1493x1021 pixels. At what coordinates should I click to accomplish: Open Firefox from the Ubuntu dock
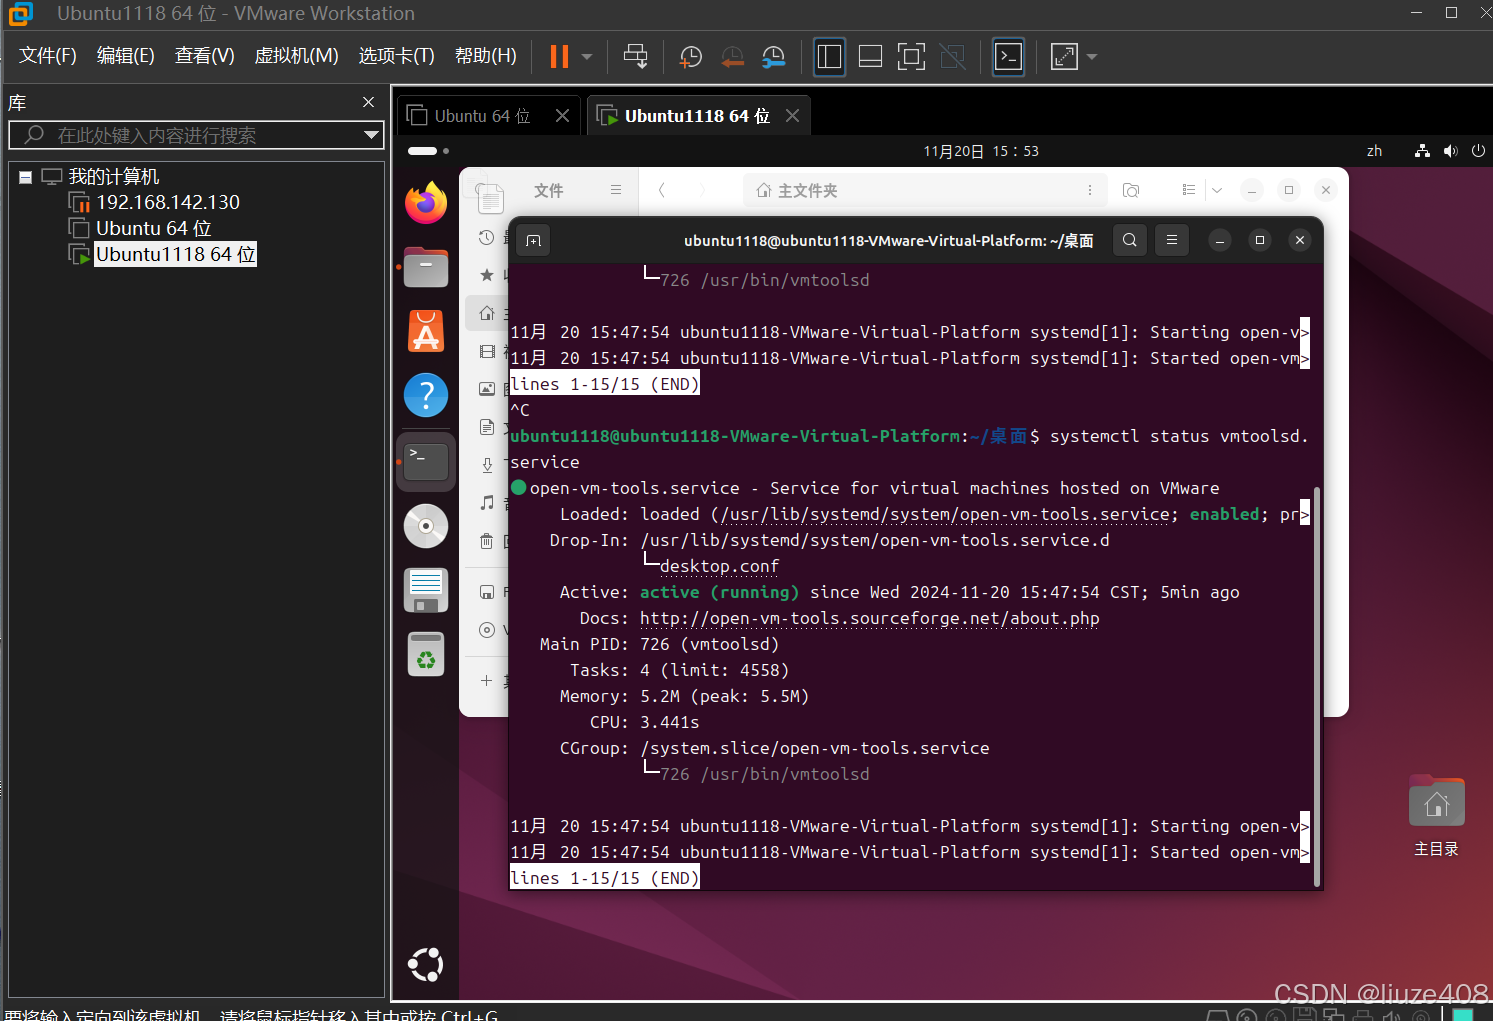point(426,203)
